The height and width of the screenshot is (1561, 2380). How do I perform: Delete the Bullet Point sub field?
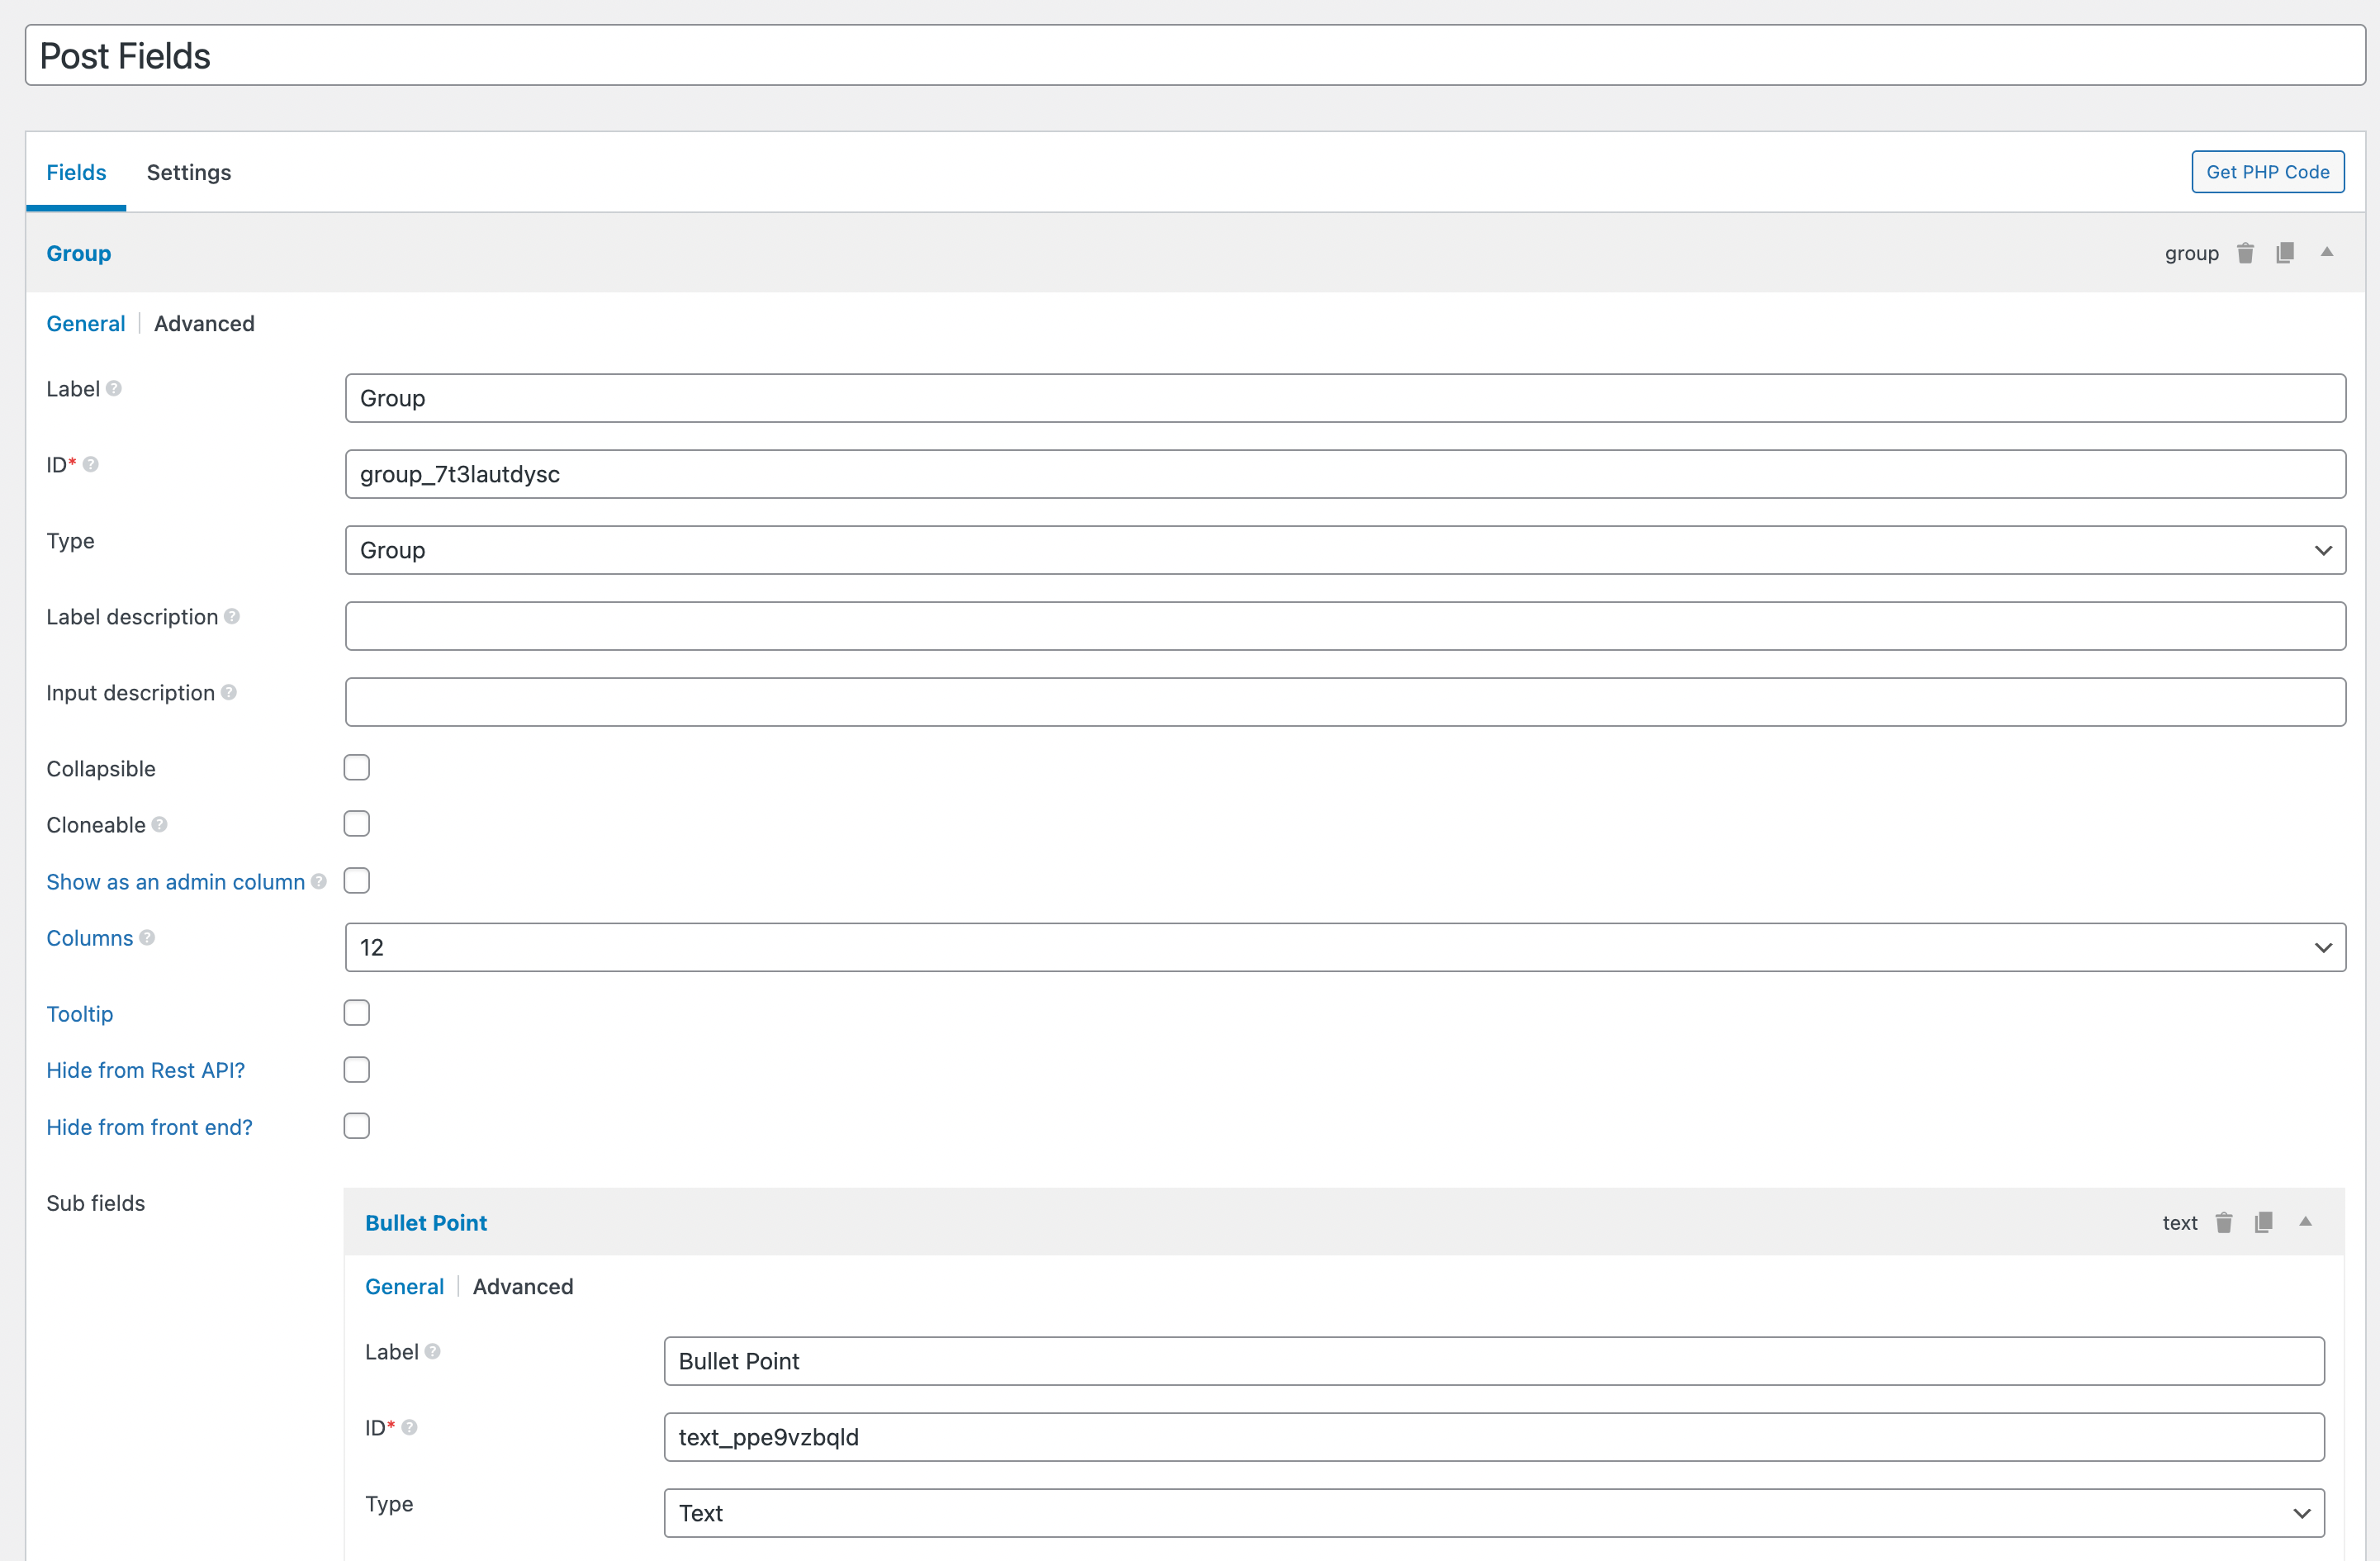2224,1223
